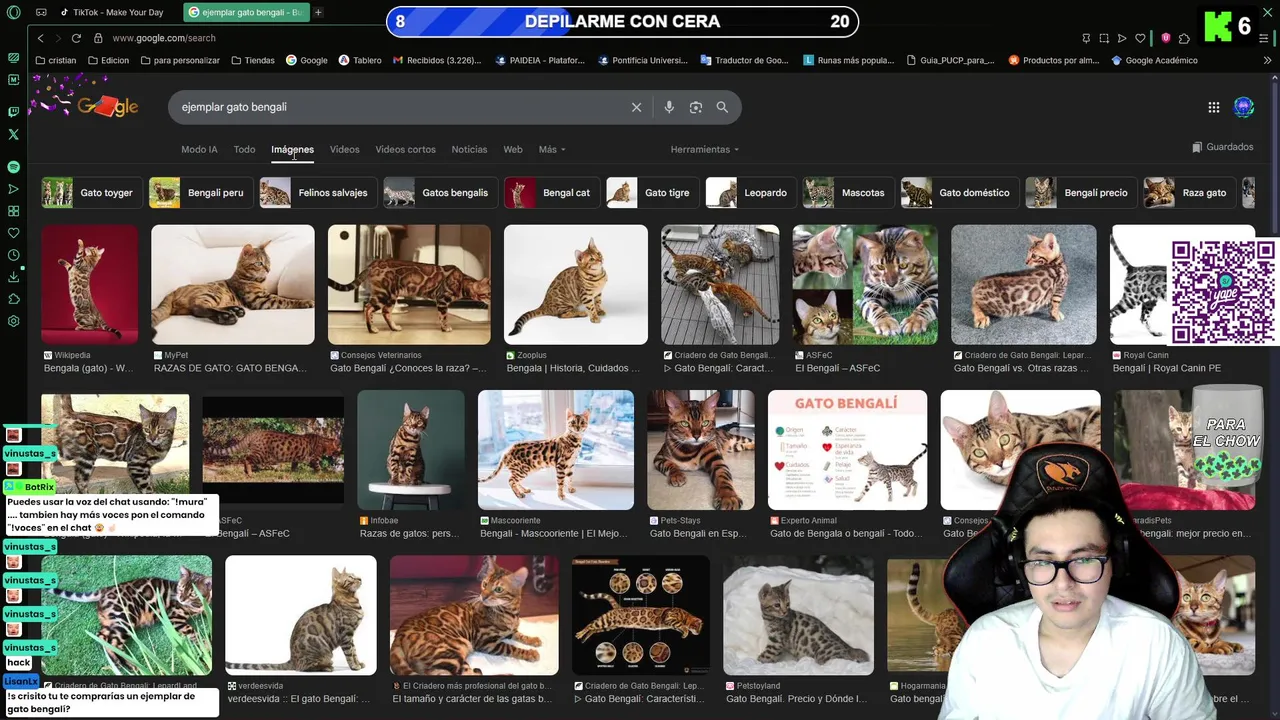Show hidden bookmarks with double chevron
The width and height of the screenshot is (1280, 720).
[1268, 60]
